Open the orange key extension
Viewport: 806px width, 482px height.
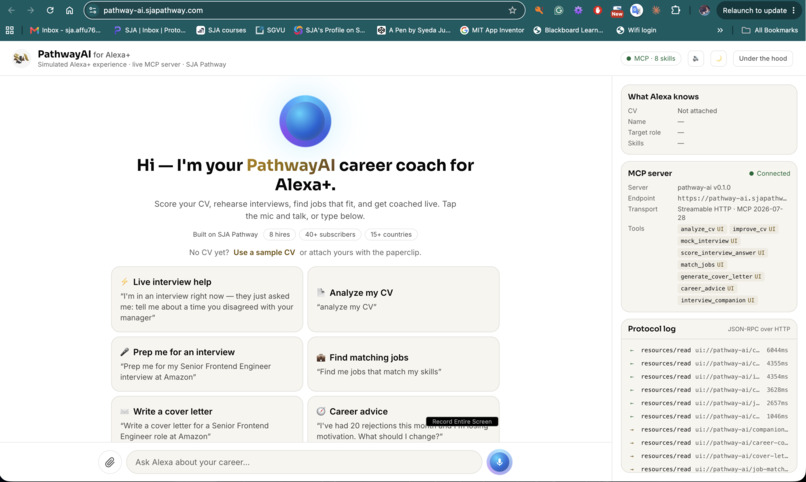pos(539,10)
